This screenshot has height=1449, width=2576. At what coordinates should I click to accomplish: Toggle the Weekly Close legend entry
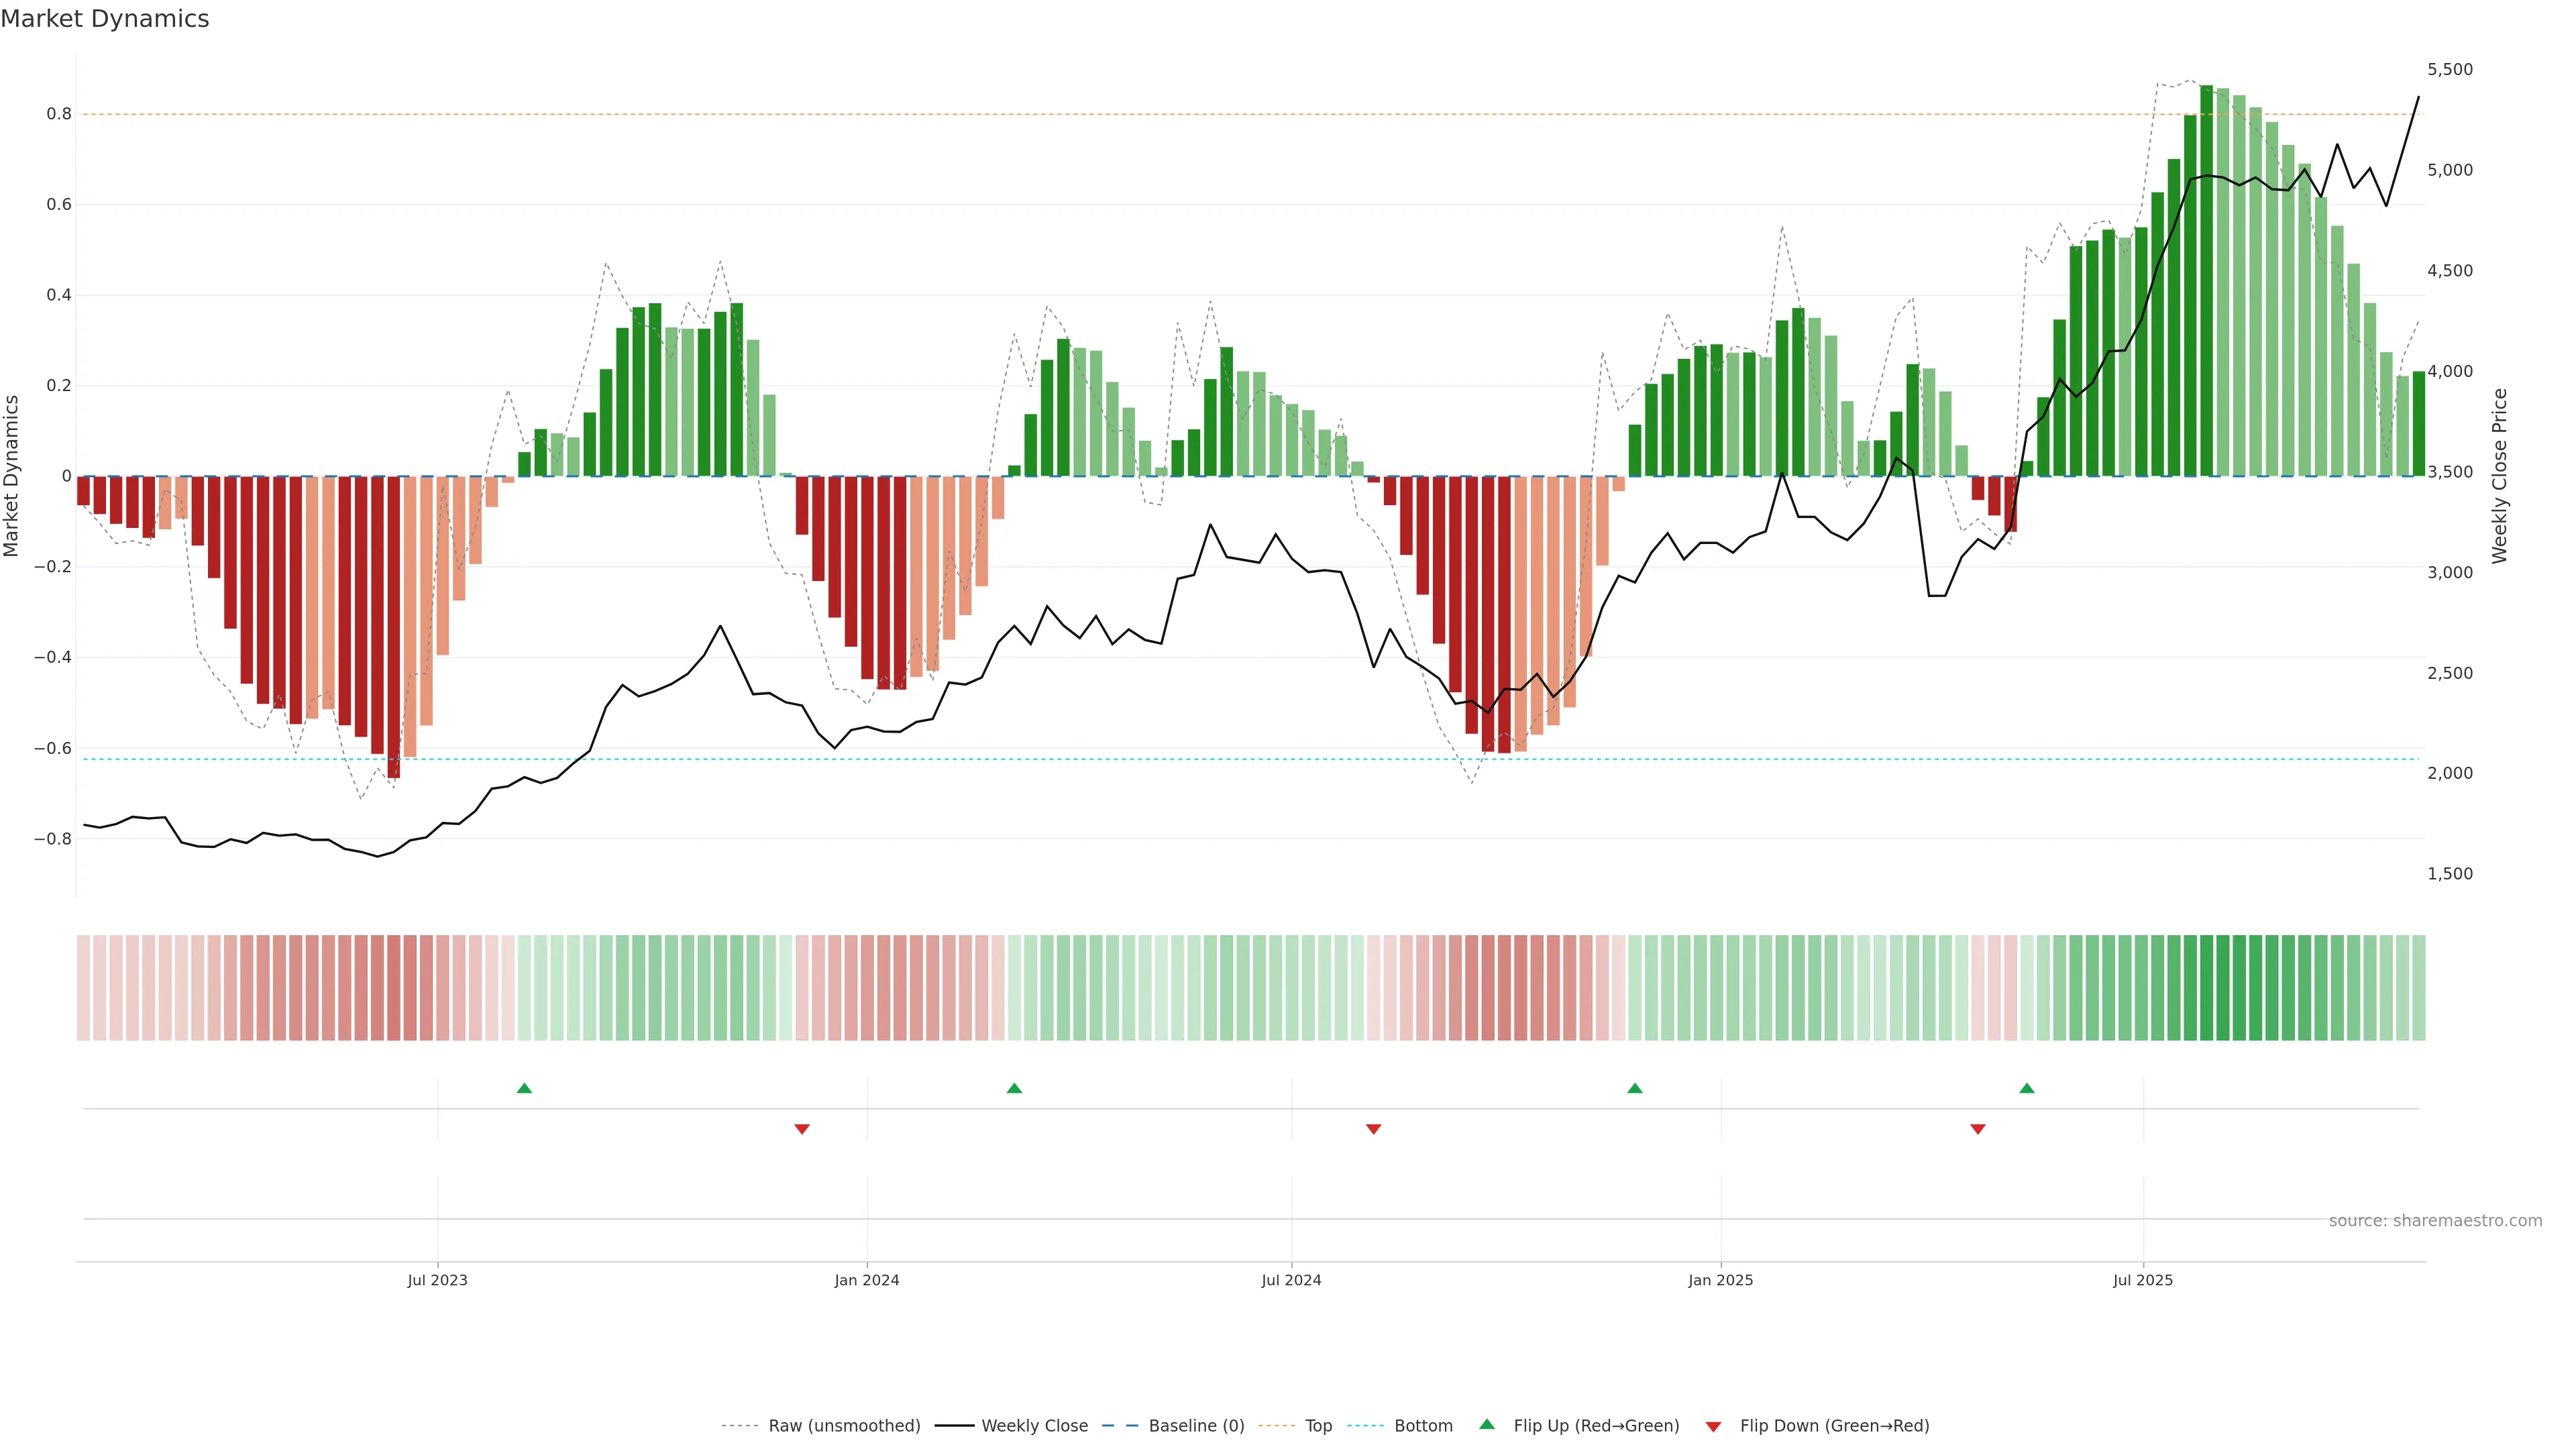pyautogui.click(x=1034, y=1426)
